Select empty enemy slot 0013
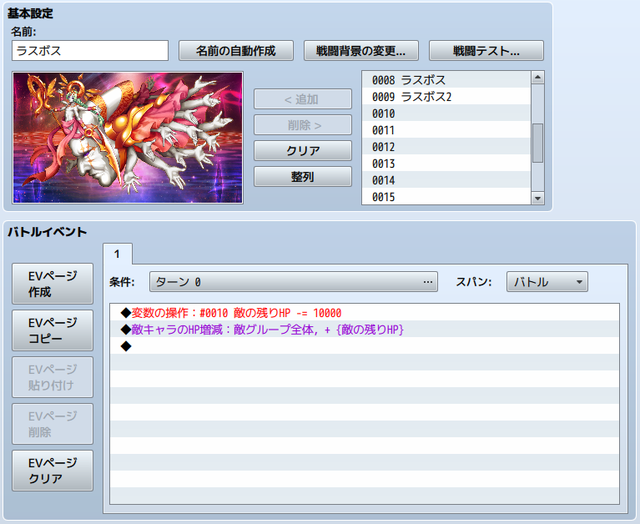 point(446,164)
